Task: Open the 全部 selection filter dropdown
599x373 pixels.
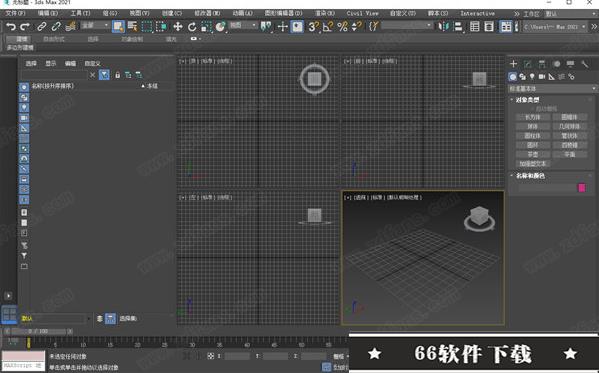Action: 95,25
